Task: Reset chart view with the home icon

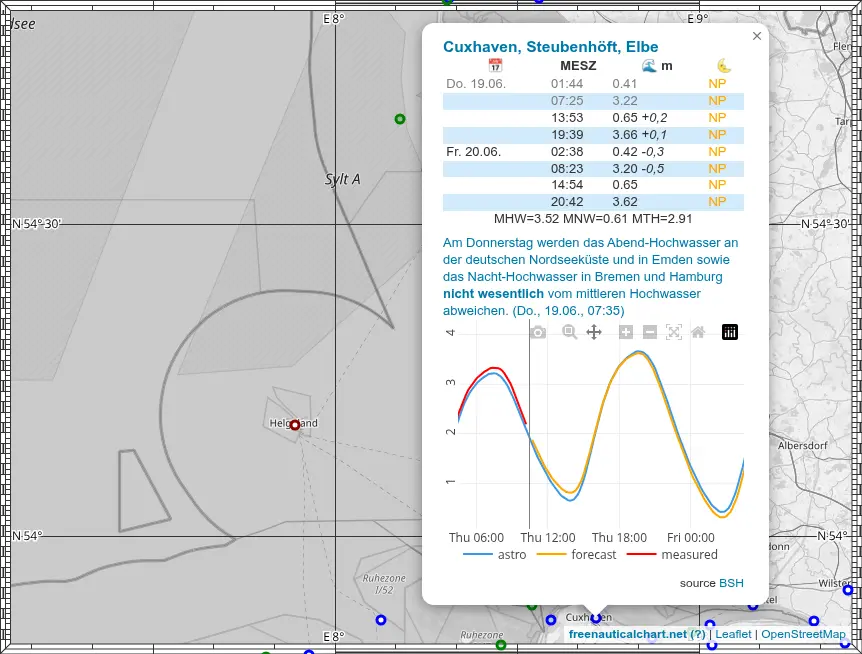Action: [x=699, y=332]
